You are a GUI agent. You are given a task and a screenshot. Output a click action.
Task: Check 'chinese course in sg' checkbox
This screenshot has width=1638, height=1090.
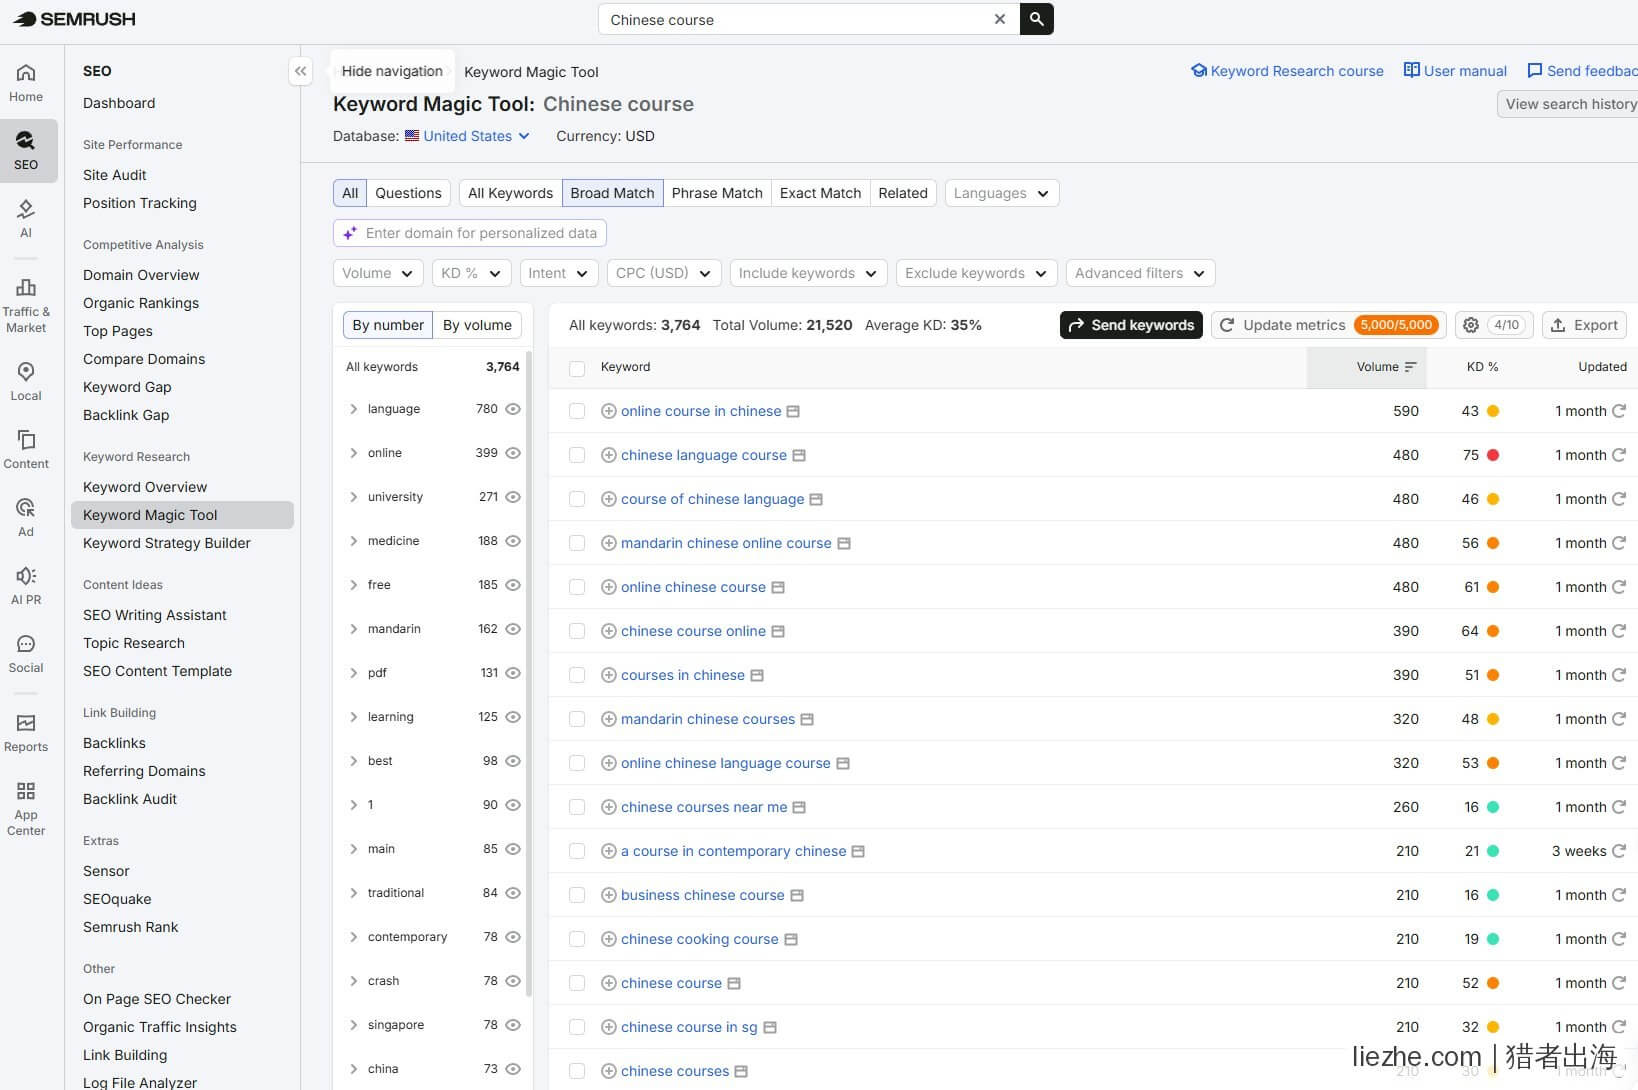tap(577, 1027)
